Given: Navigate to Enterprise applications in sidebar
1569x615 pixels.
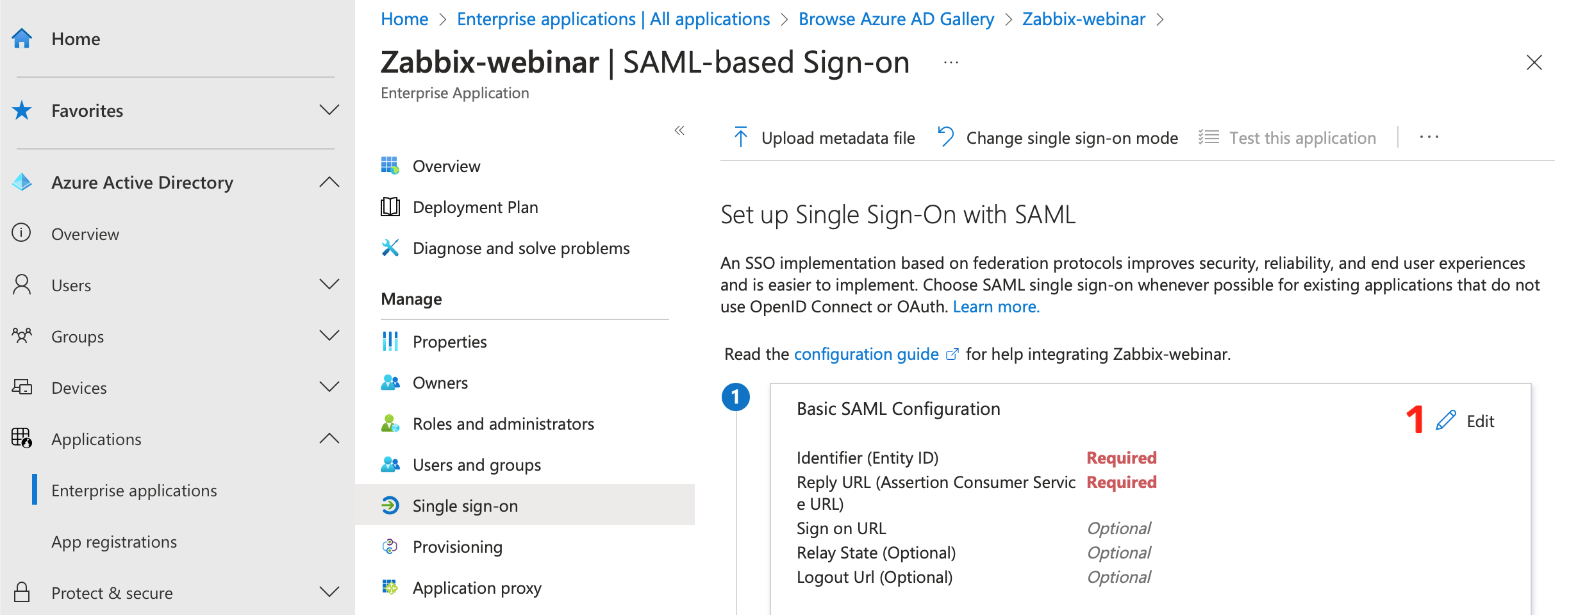Looking at the screenshot, I should click(133, 490).
